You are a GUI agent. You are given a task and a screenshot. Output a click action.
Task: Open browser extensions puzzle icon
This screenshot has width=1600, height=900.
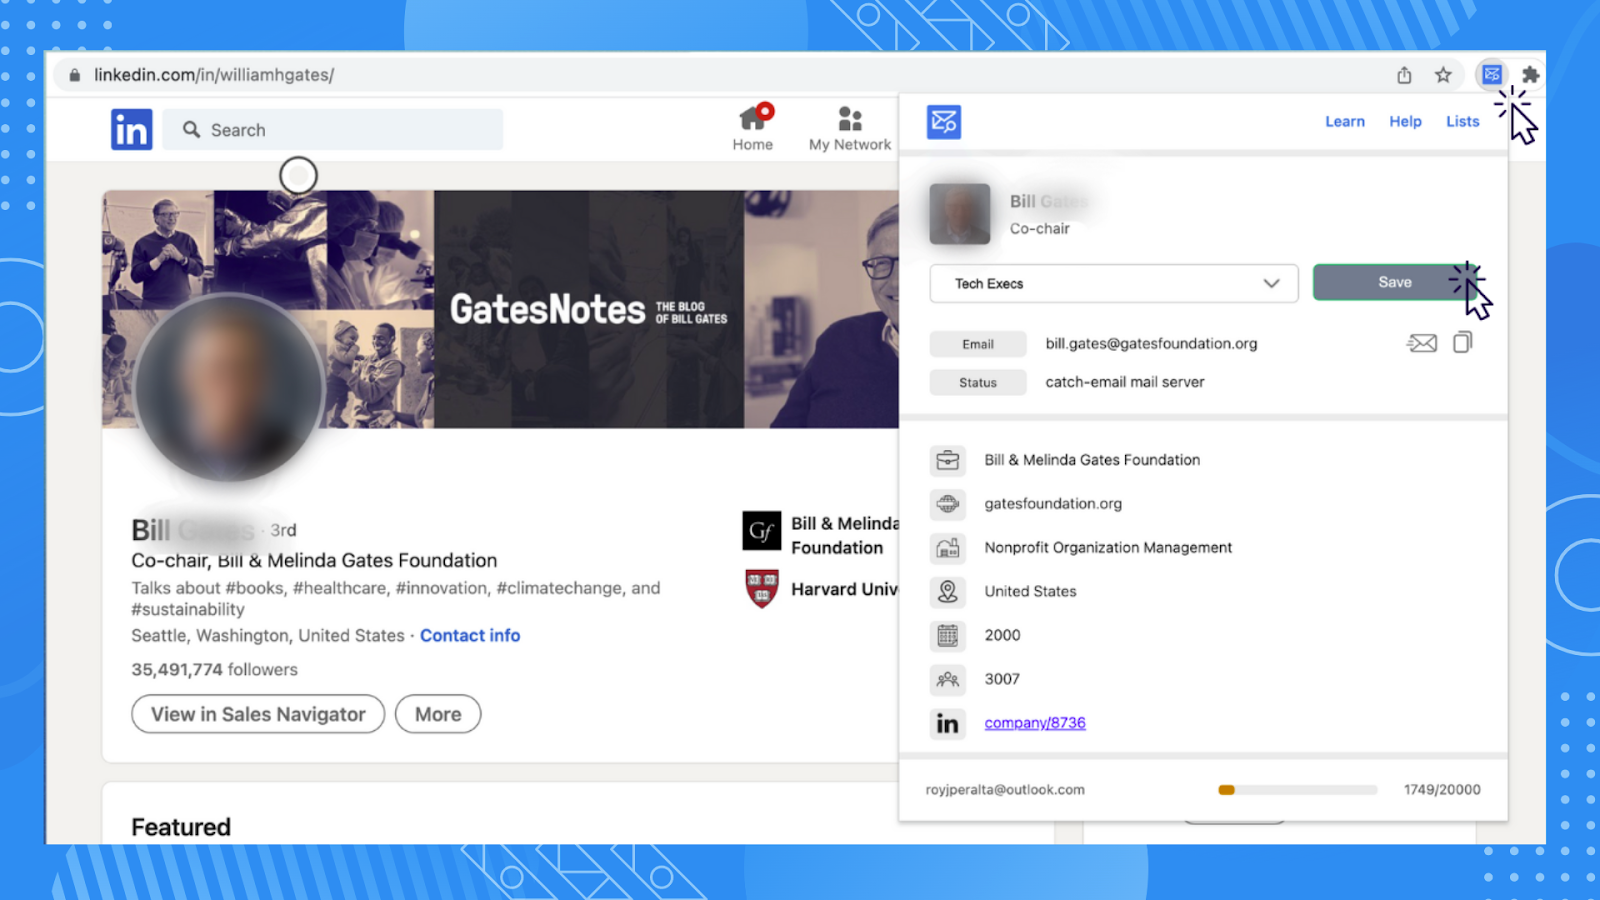1530,75
